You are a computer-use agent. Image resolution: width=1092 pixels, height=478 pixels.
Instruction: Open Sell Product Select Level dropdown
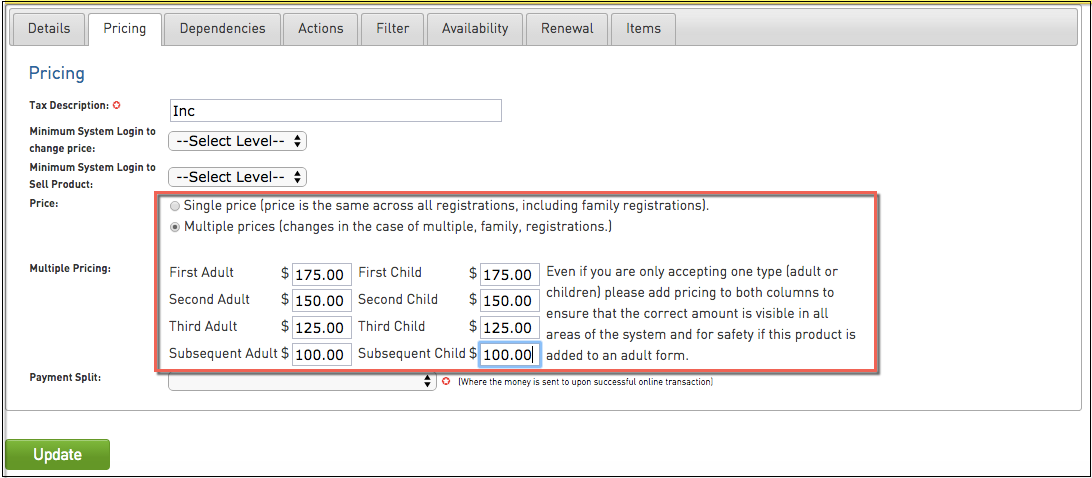point(237,177)
